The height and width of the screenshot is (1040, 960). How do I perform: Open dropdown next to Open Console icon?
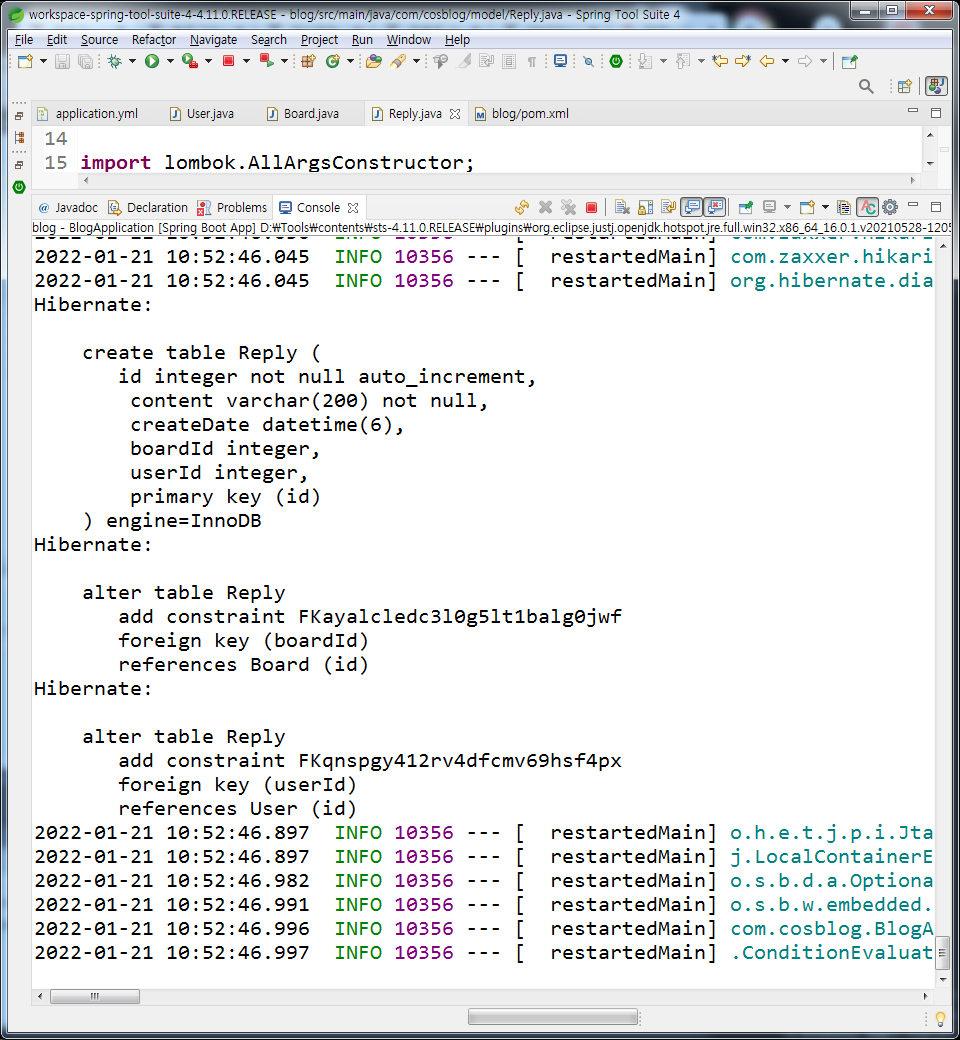point(825,208)
